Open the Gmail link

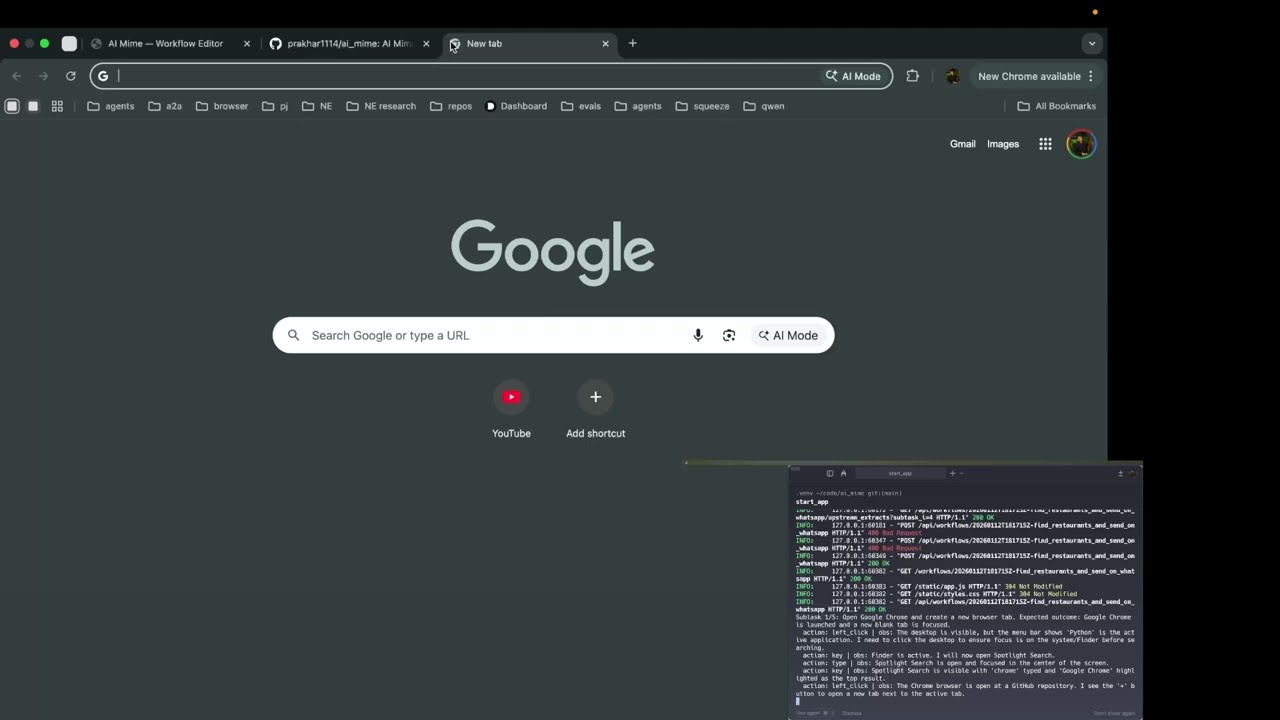click(x=962, y=144)
